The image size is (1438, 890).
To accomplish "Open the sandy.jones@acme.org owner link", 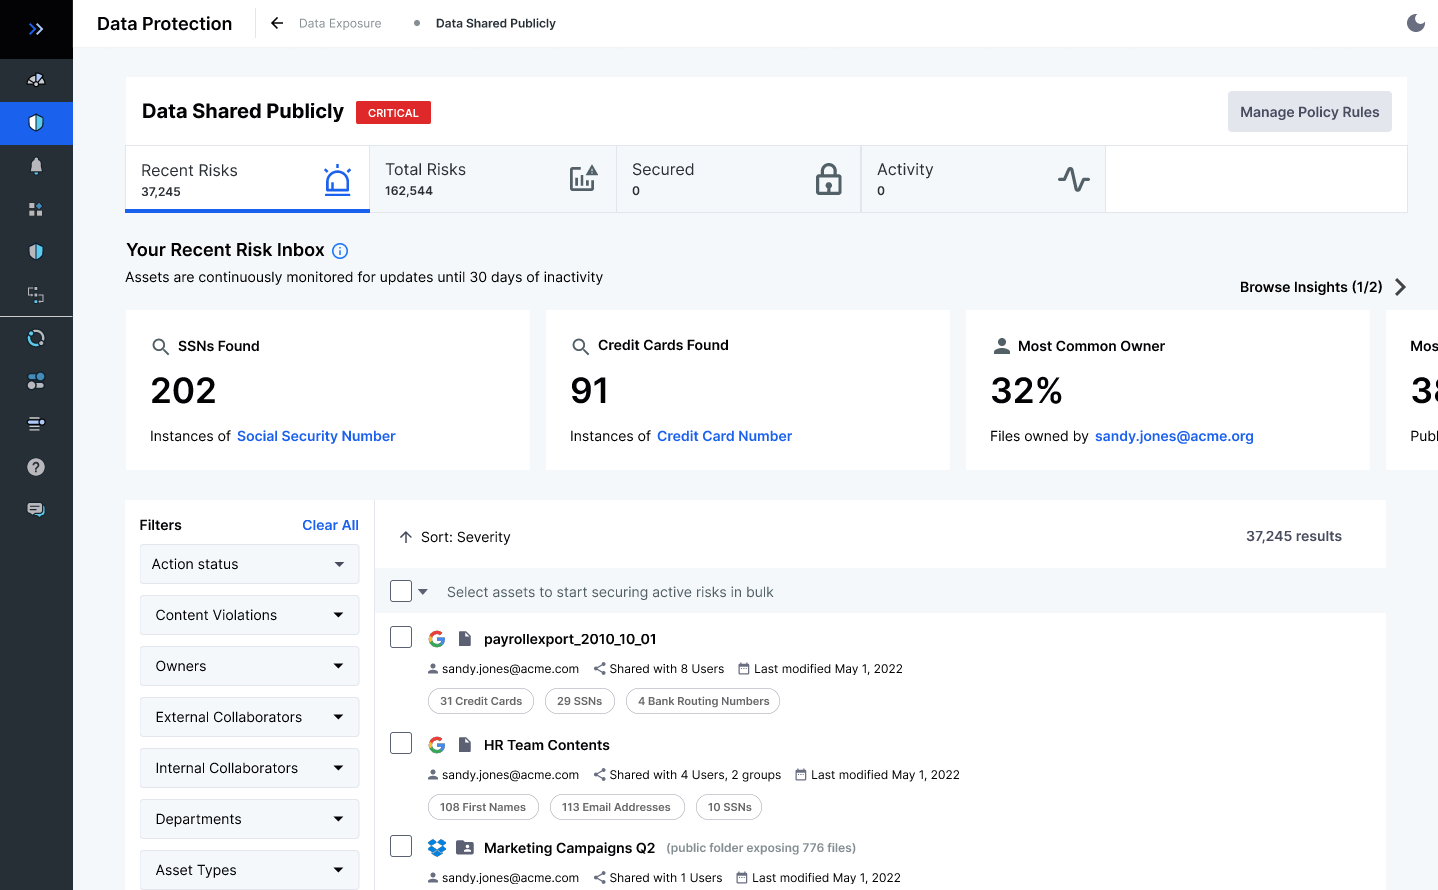I will (1174, 436).
